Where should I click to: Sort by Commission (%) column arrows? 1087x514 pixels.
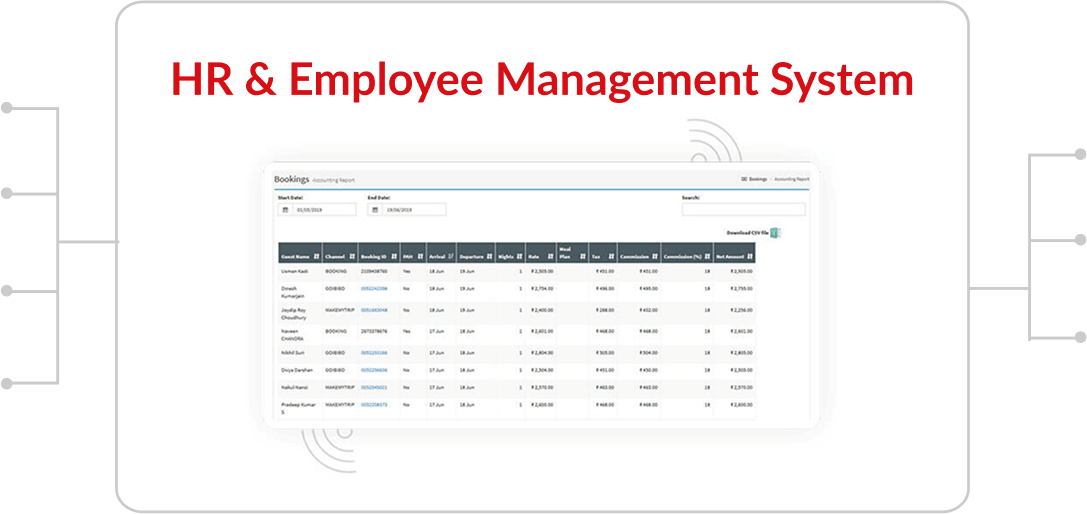point(707,257)
